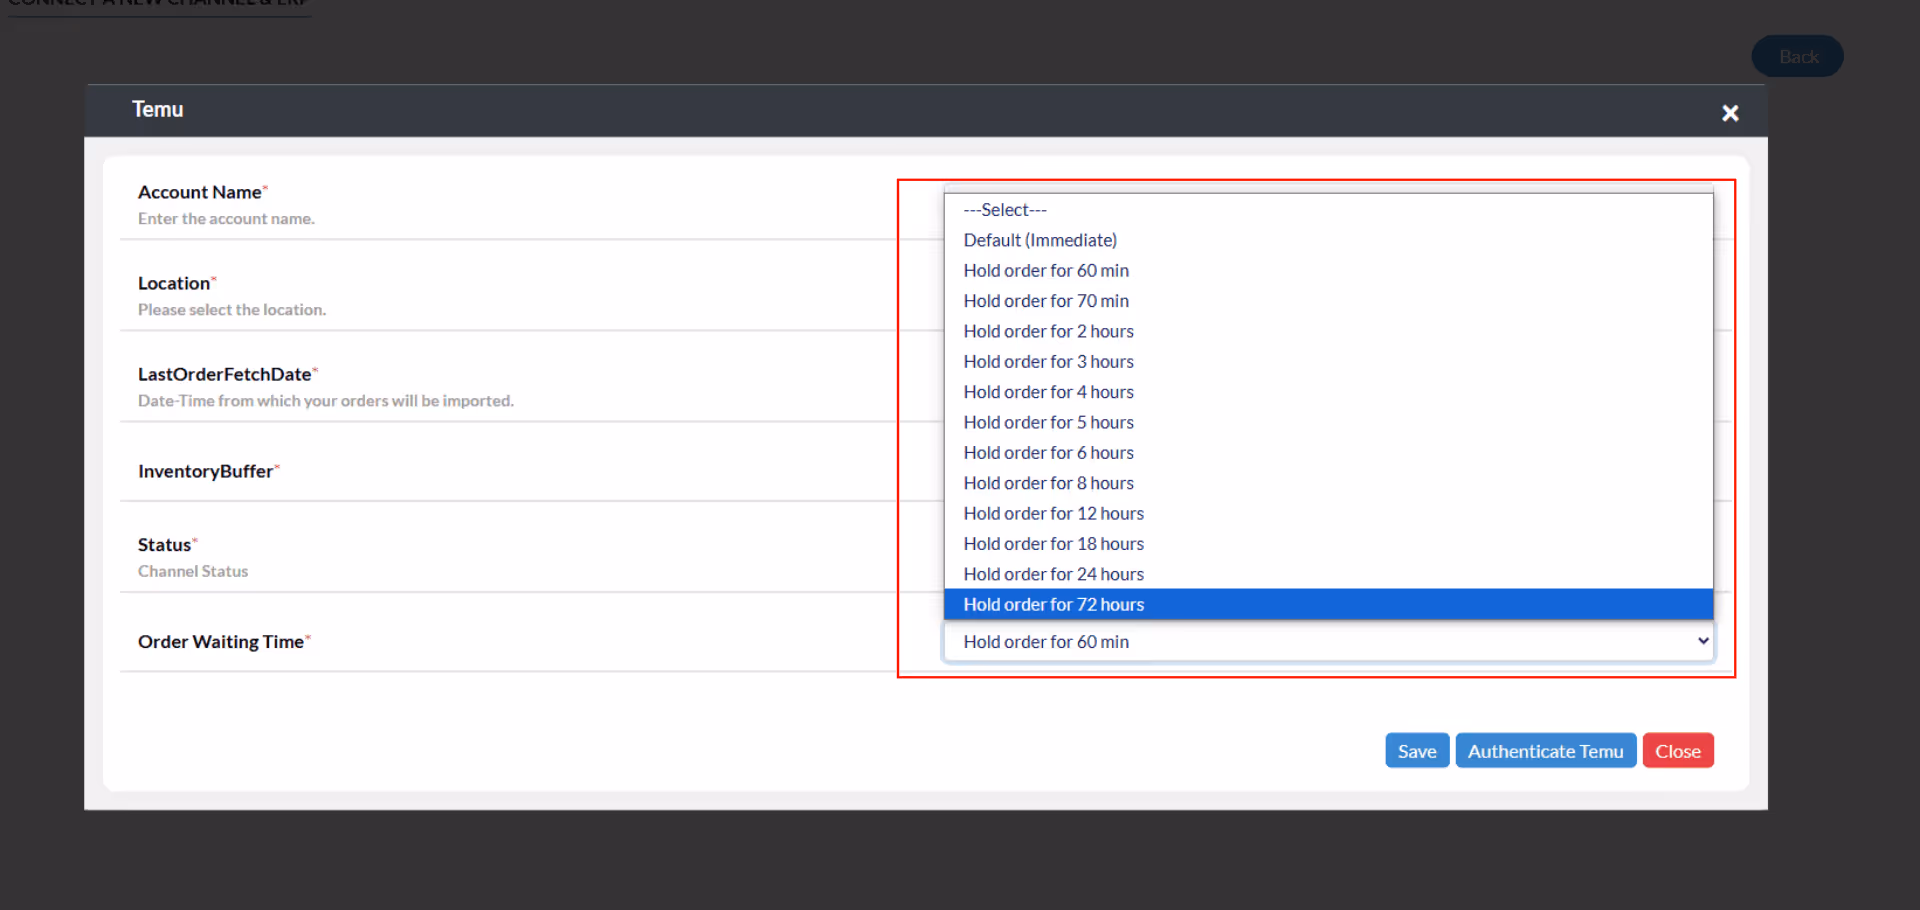Click the Status label
This screenshot has width=1920, height=910.
[x=165, y=545]
